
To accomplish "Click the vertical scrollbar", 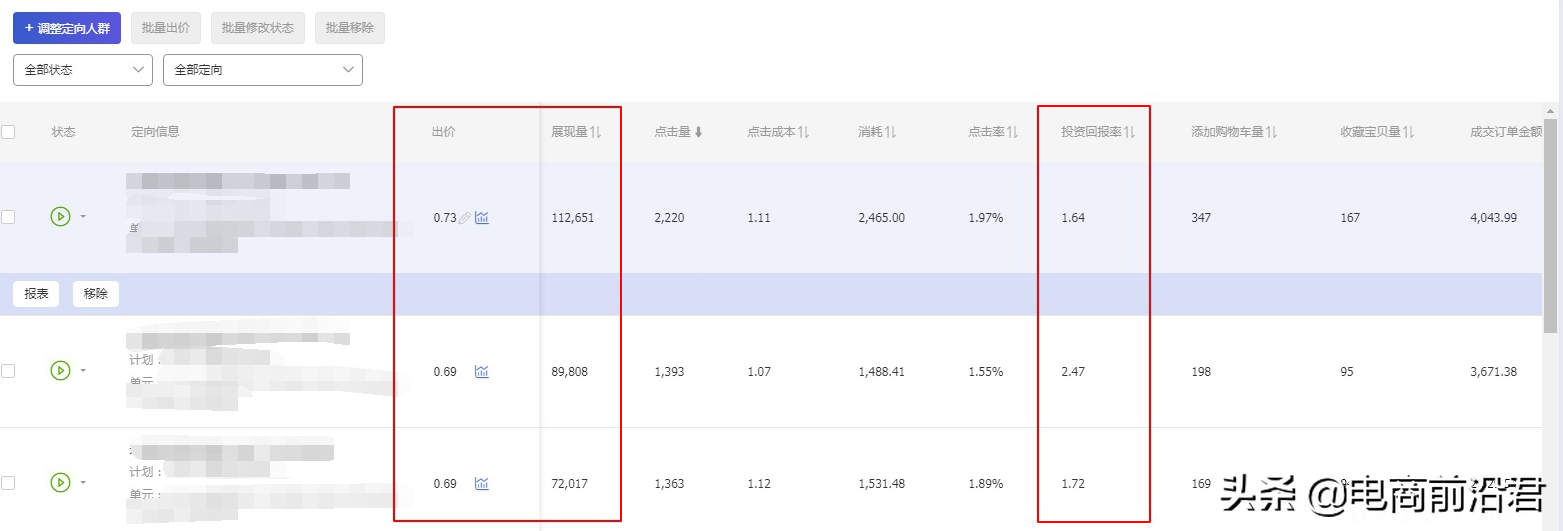I will pos(1551,225).
